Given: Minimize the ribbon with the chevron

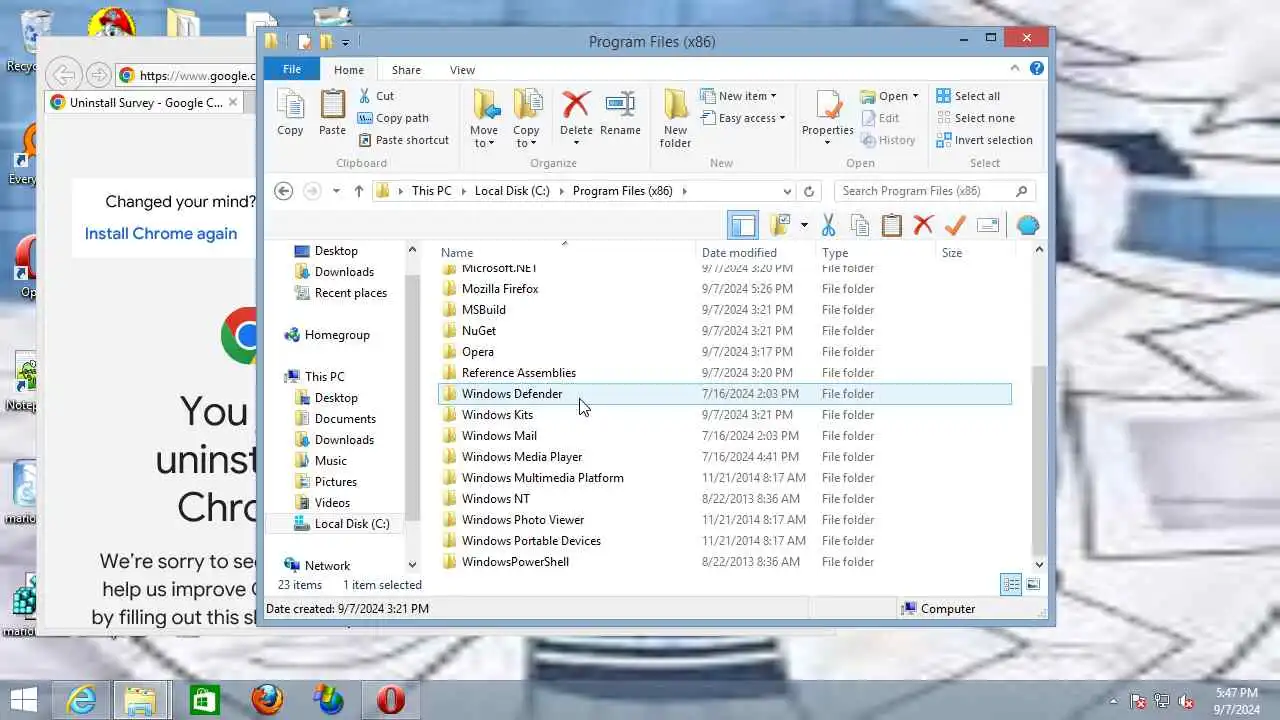Looking at the screenshot, I should (1014, 69).
